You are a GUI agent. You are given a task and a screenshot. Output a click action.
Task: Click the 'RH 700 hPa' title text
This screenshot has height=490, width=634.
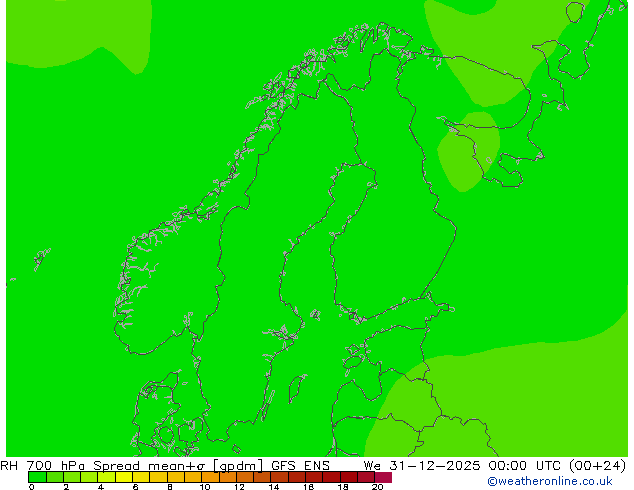[42, 466]
